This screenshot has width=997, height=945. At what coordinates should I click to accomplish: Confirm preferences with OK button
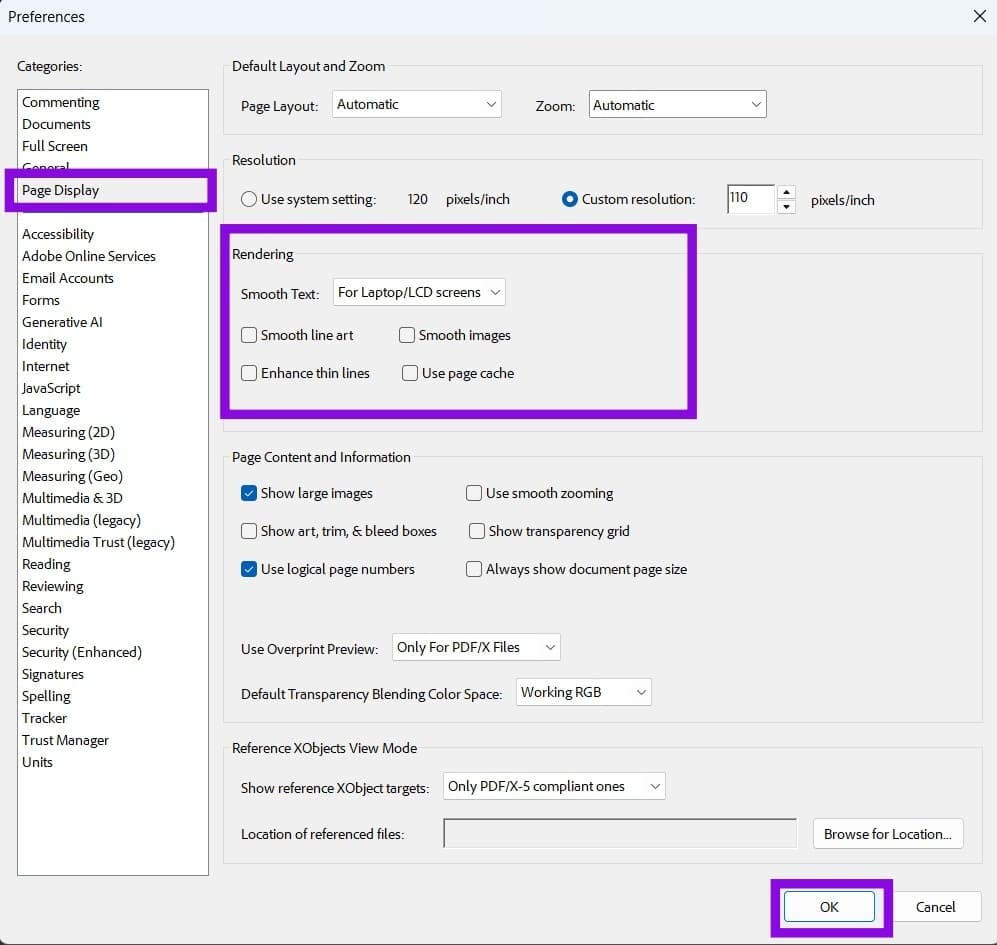pyautogui.click(x=829, y=906)
